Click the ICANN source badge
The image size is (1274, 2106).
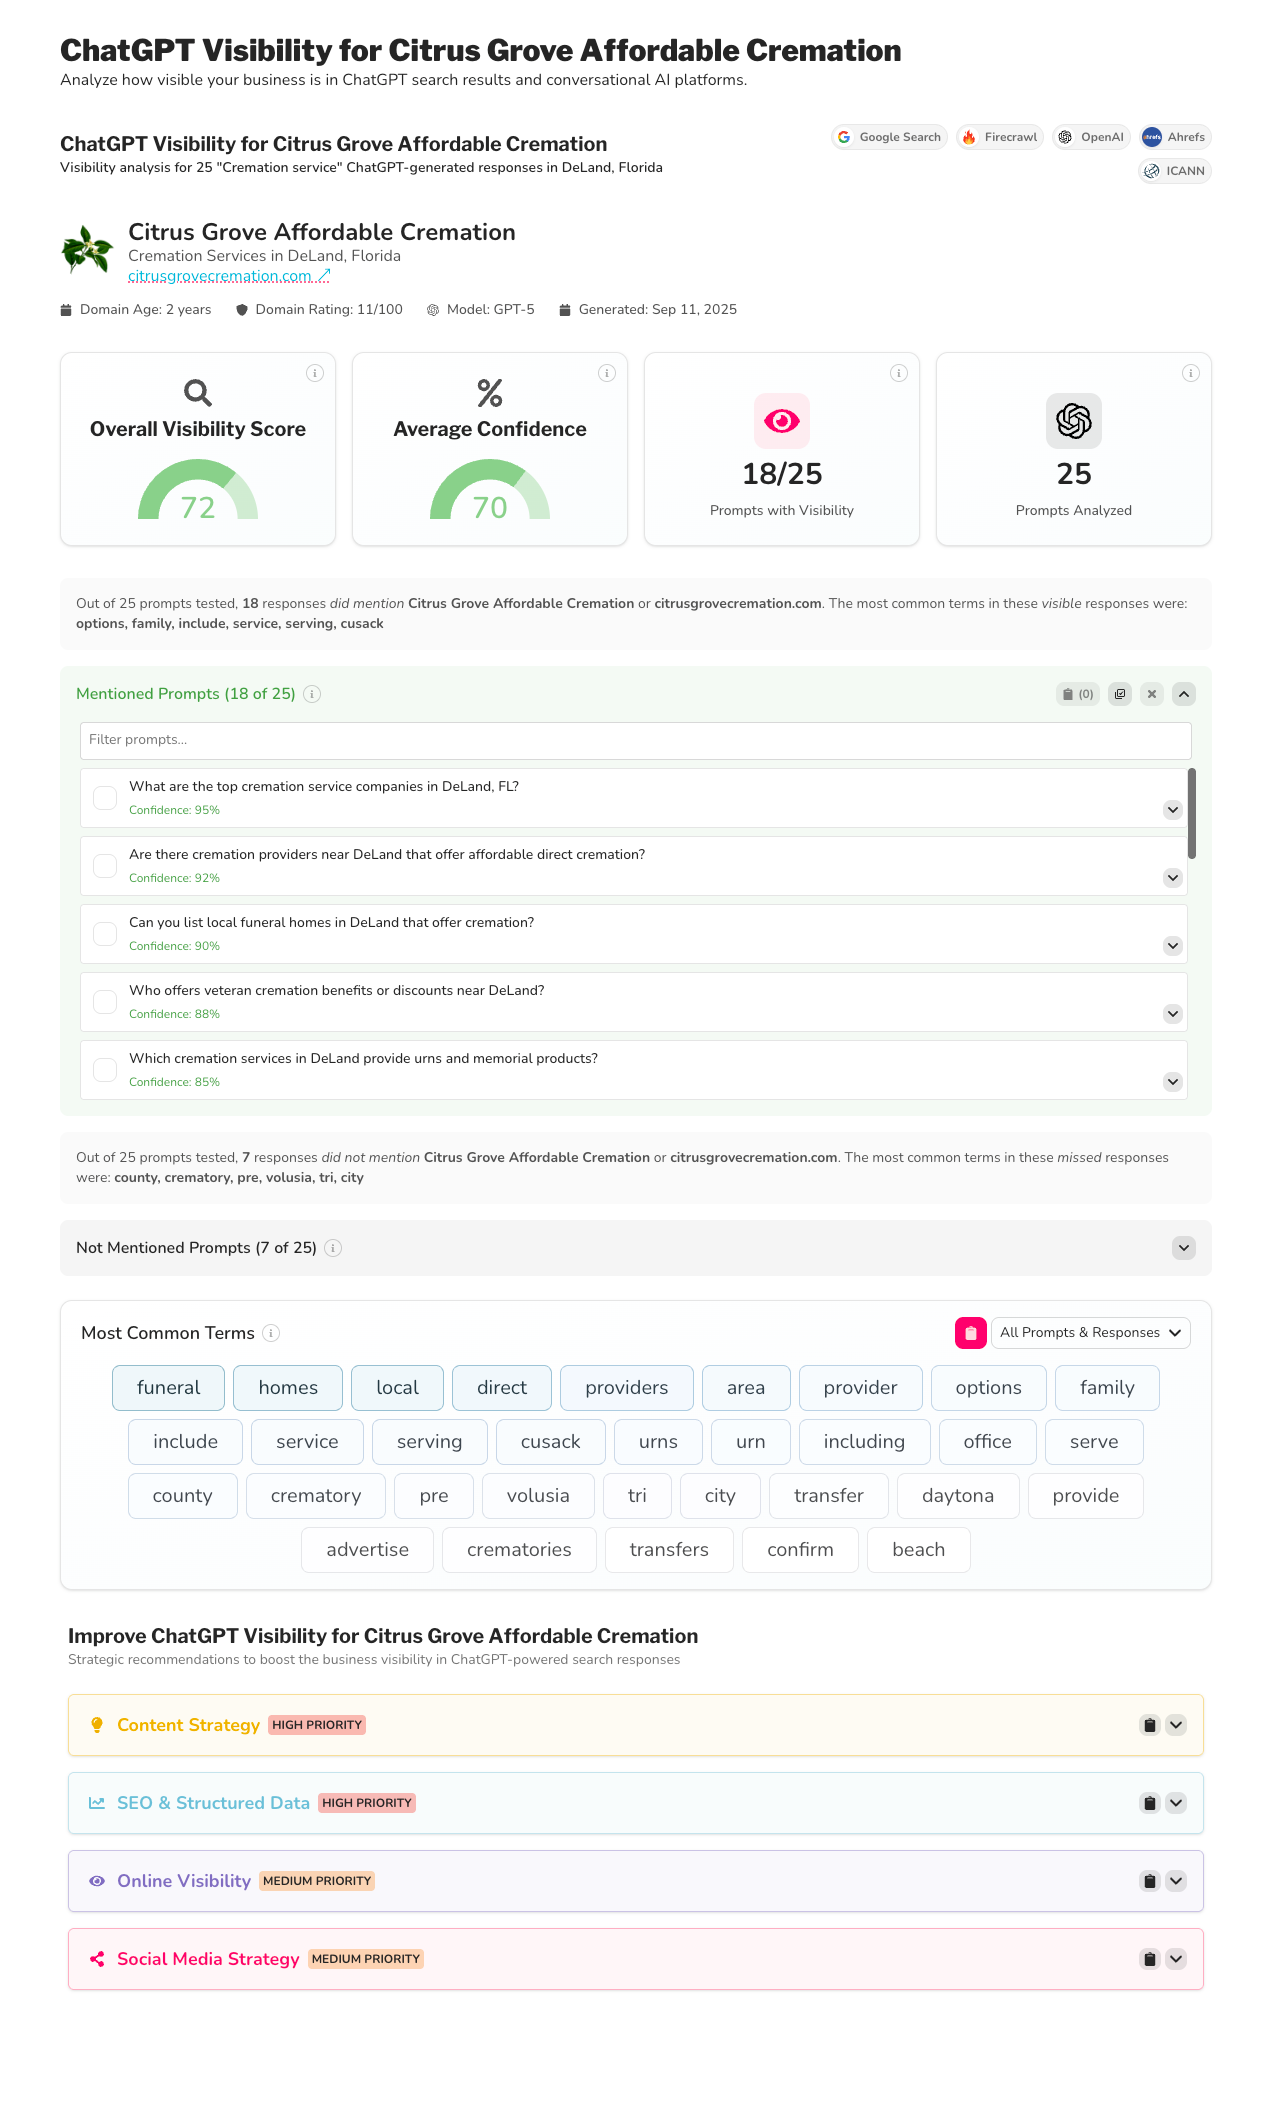[x=1175, y=171]
